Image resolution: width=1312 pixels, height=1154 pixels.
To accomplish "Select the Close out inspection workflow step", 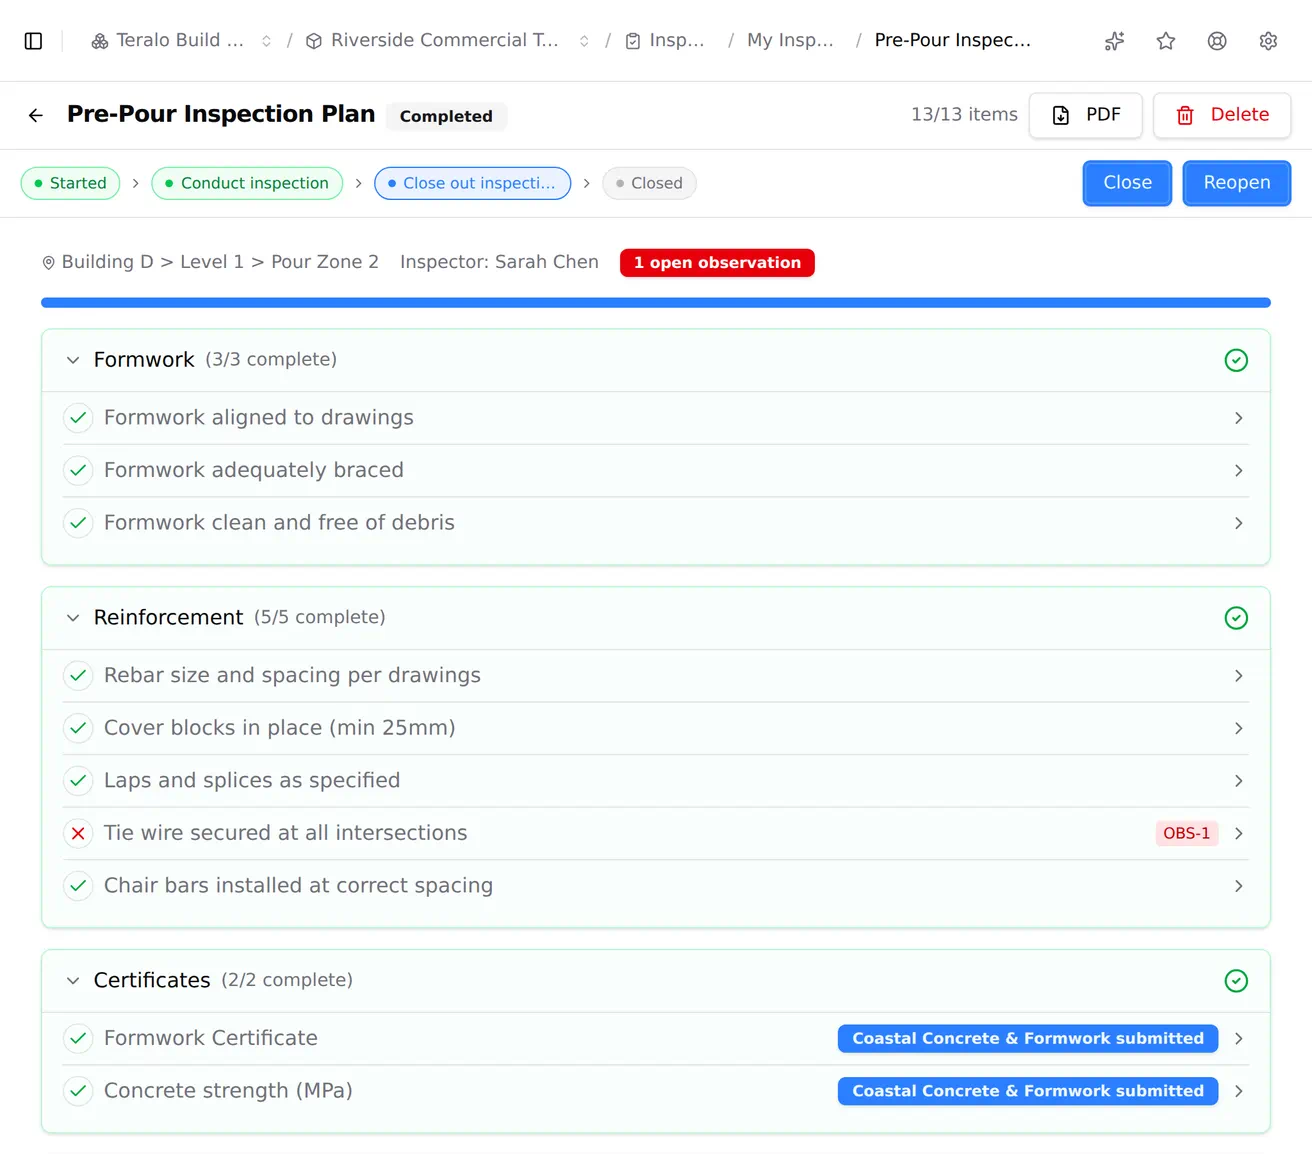I will pos(472,183).
